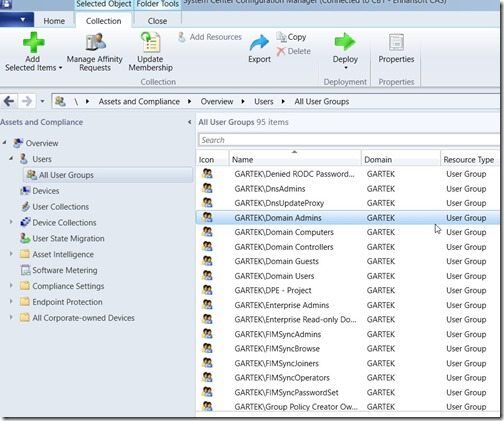504x421 pixels.
Task: Select GARTEK\Domain Guests group
Action: click(348, 261)
